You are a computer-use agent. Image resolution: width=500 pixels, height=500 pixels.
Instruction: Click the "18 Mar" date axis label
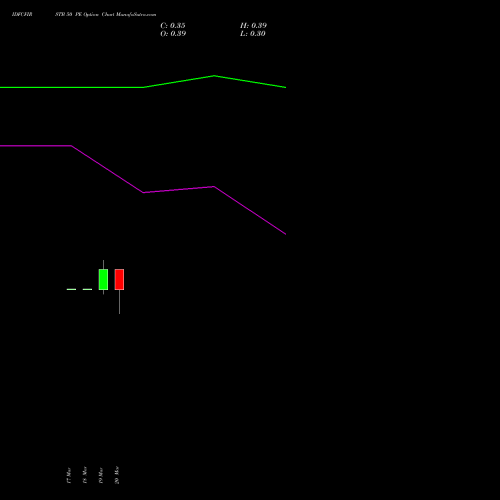click(85, 475)
